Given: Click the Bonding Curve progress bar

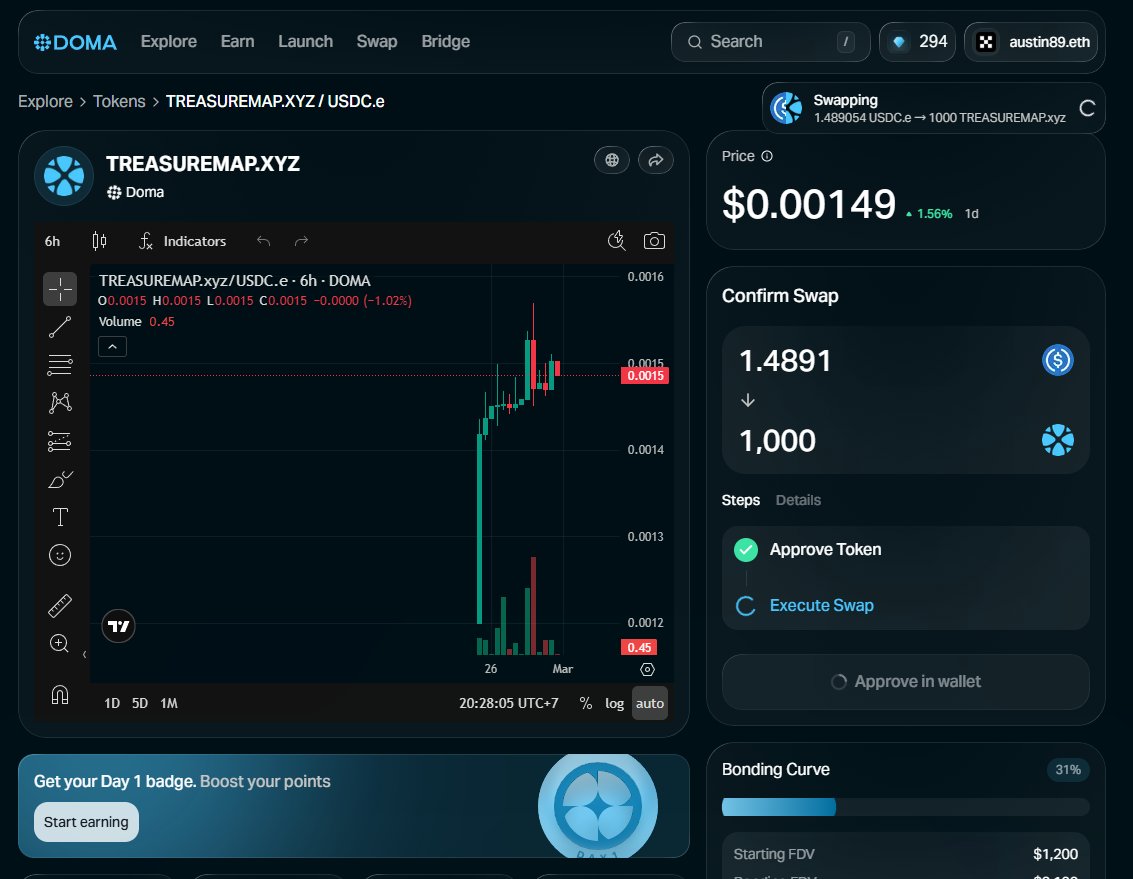Looking at the screenshot, I should [905, 807].
